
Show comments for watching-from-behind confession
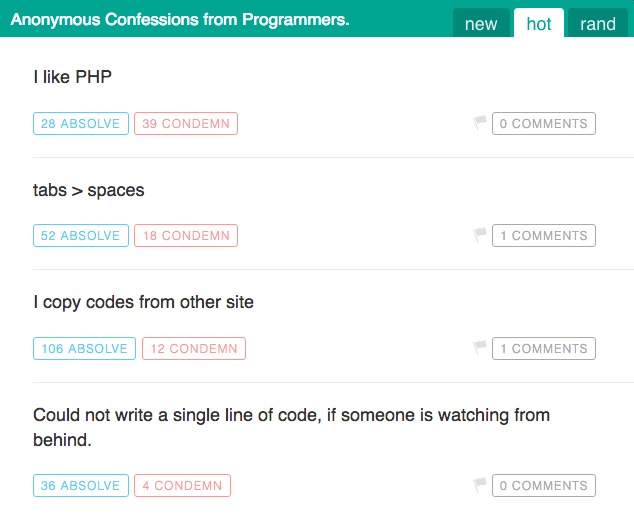[x=543, y=486]
